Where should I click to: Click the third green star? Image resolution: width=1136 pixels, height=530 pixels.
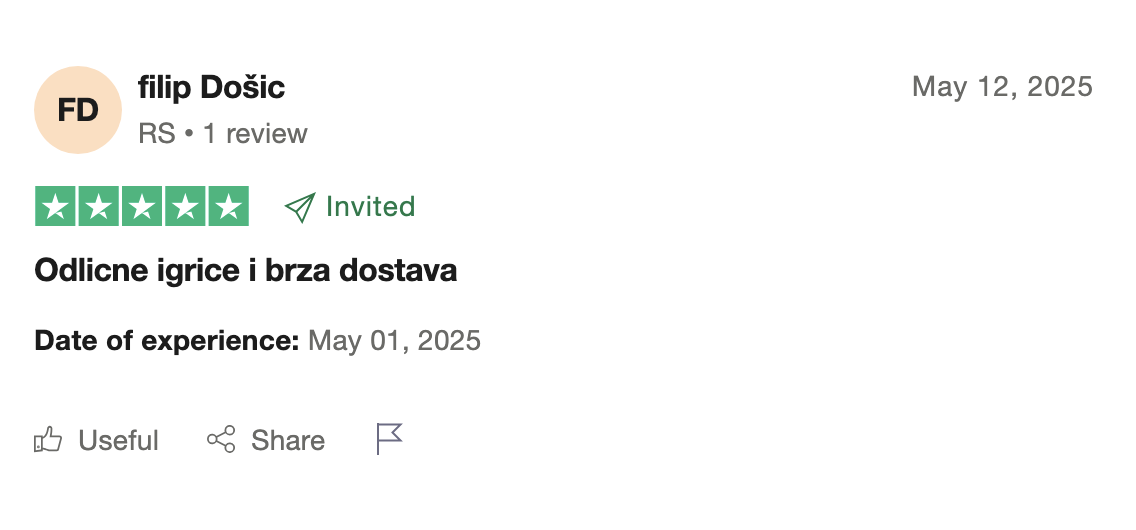coord(142,207)
